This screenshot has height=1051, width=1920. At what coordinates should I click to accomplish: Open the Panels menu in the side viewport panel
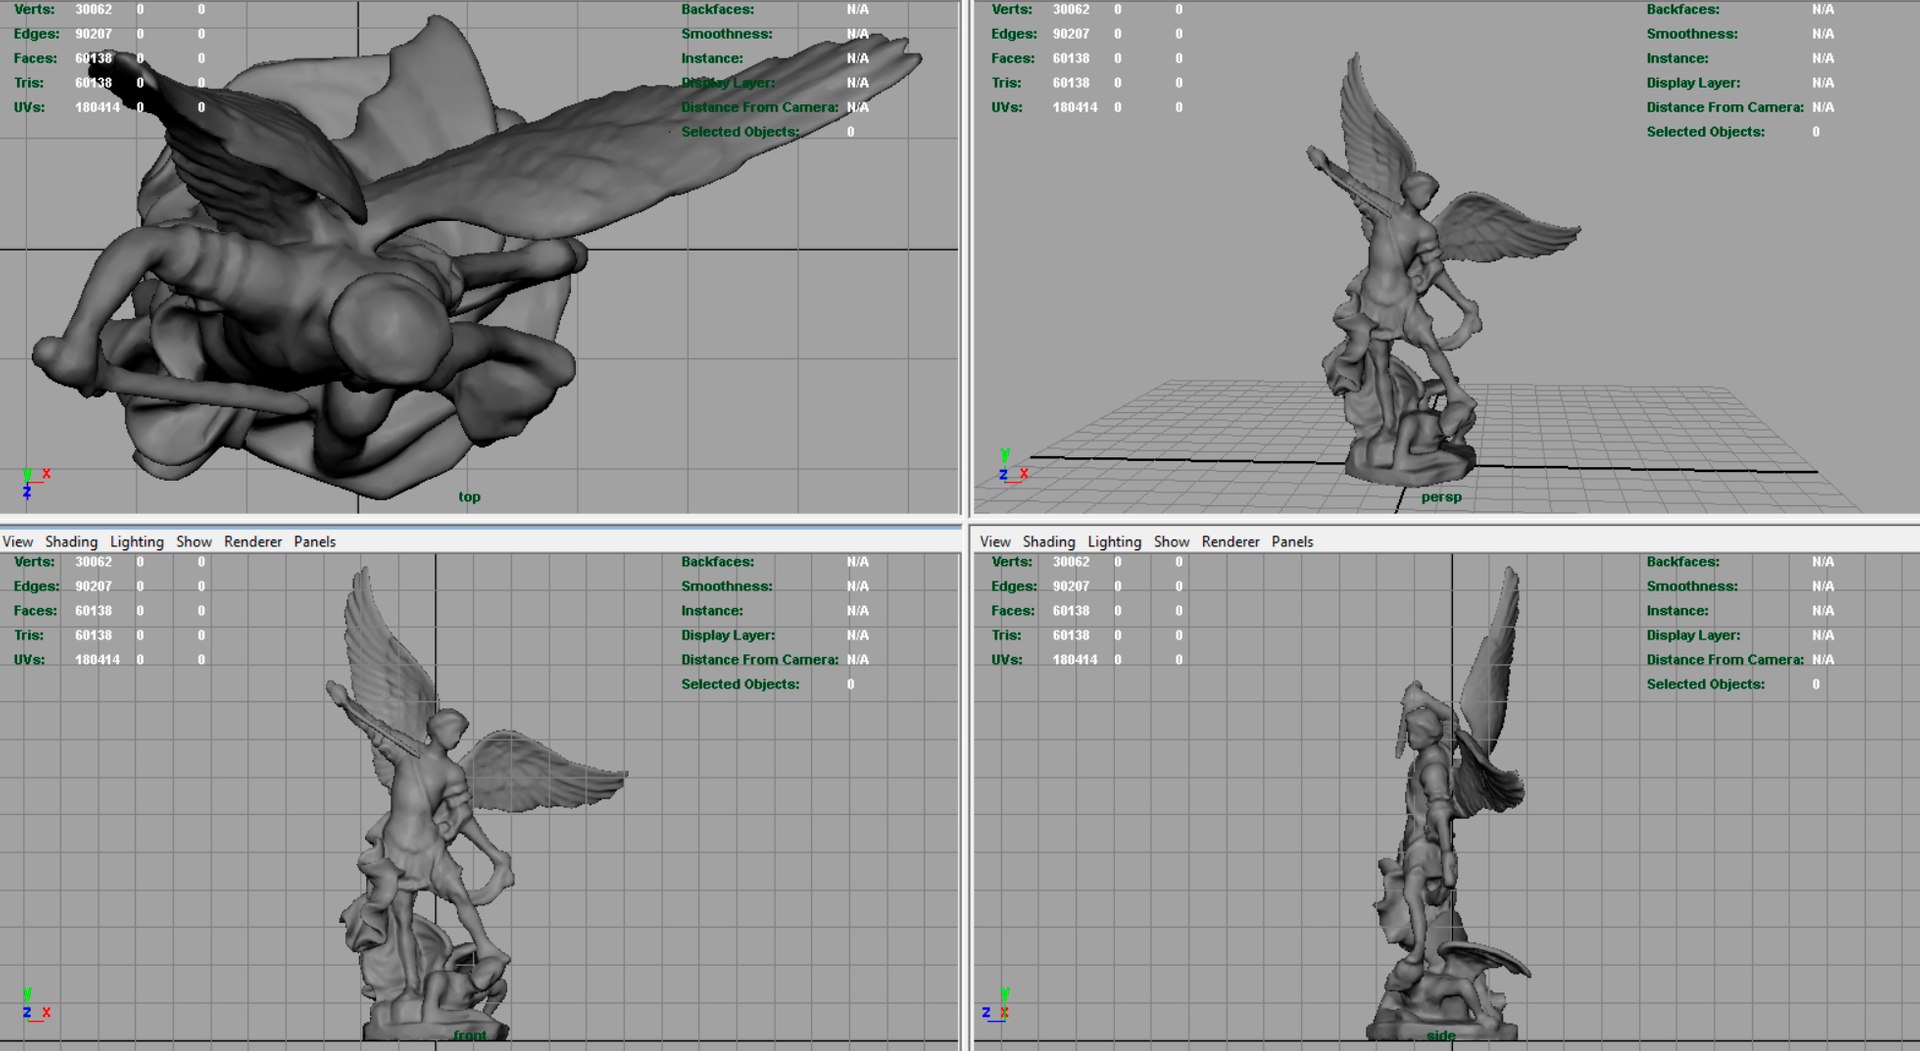[1293, 541]
